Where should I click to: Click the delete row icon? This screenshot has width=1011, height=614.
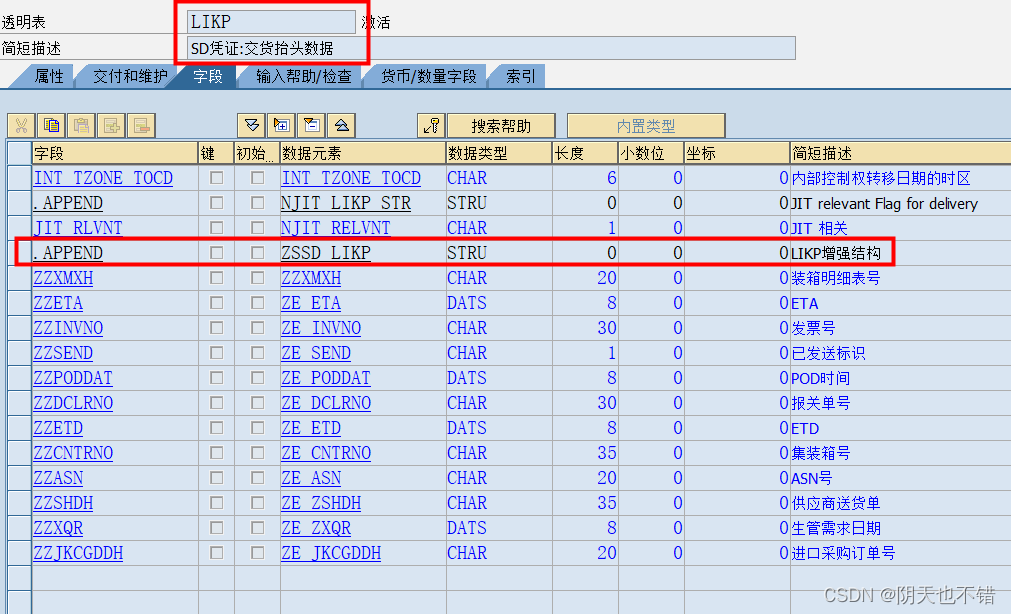pyautogui.click(x=142, y=125)
